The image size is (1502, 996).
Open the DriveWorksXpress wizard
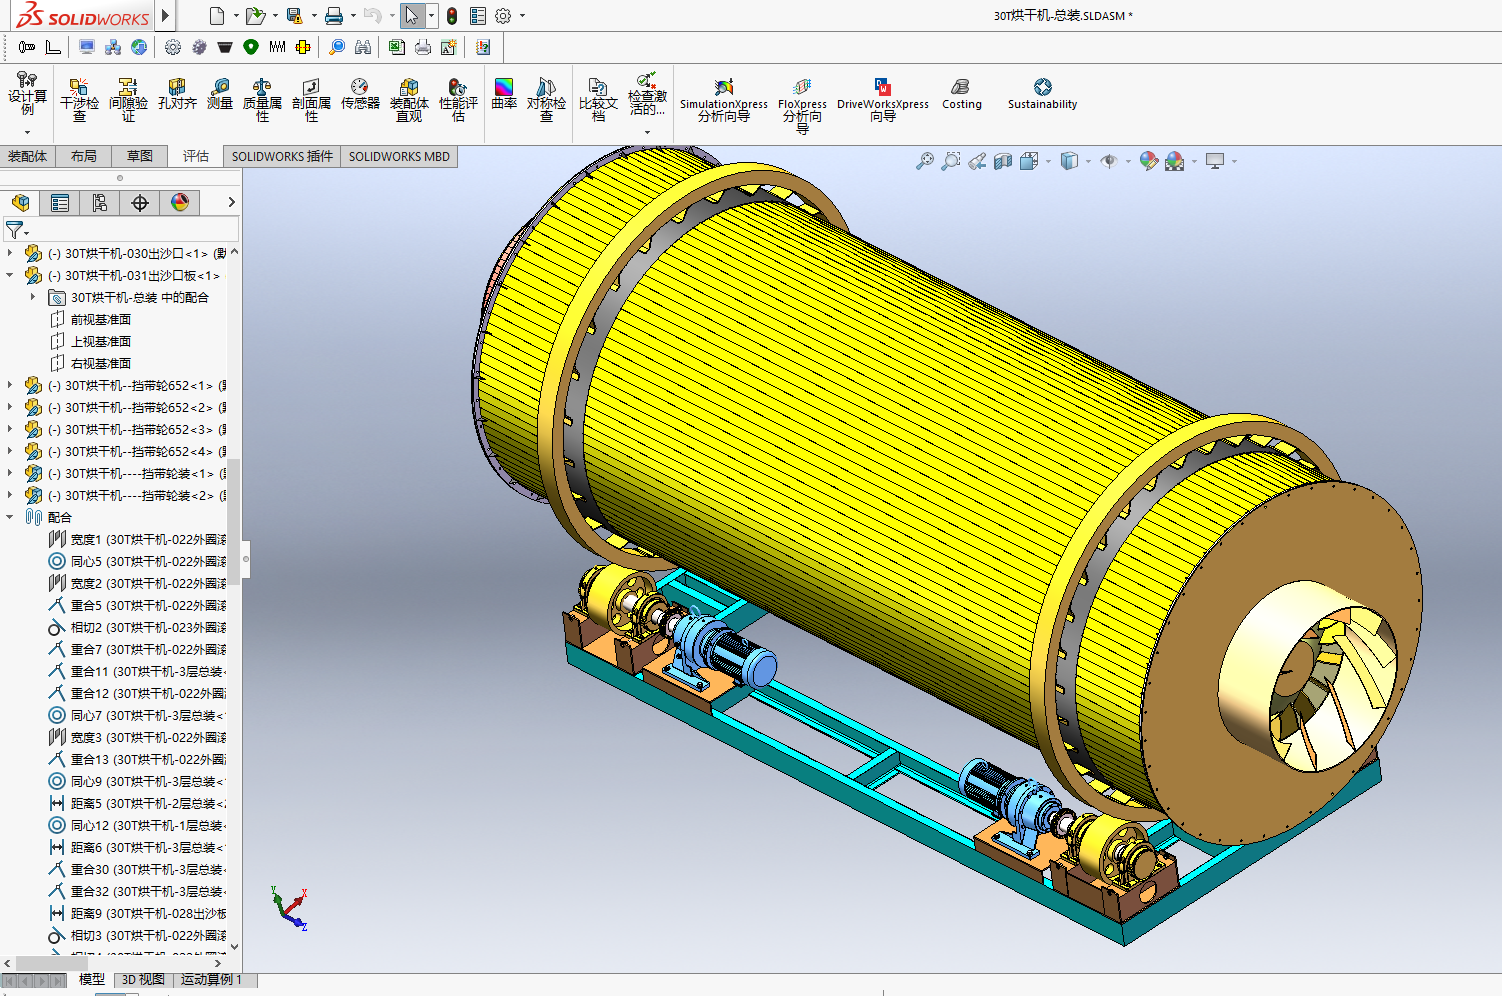[883, 100]
